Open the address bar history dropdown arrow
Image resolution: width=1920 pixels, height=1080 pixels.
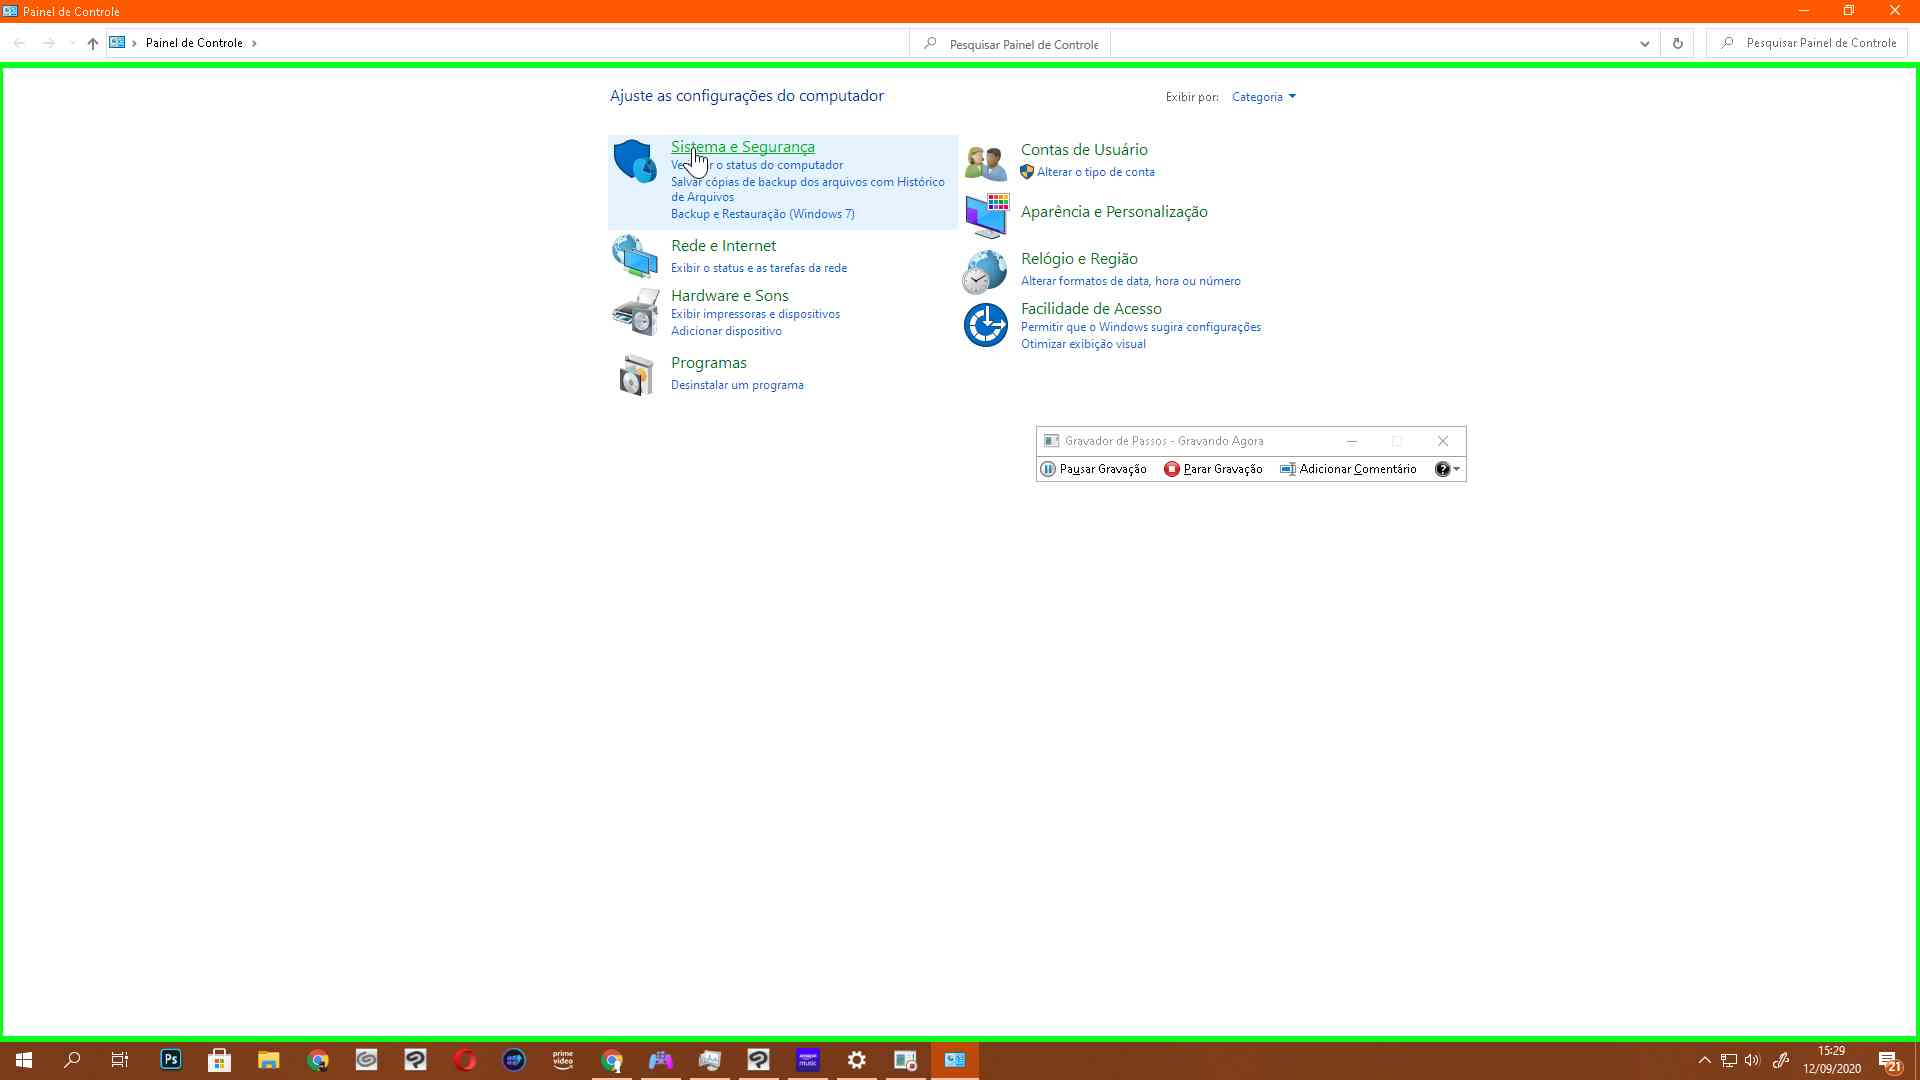pyautogui.click(x=1644, y=43)
